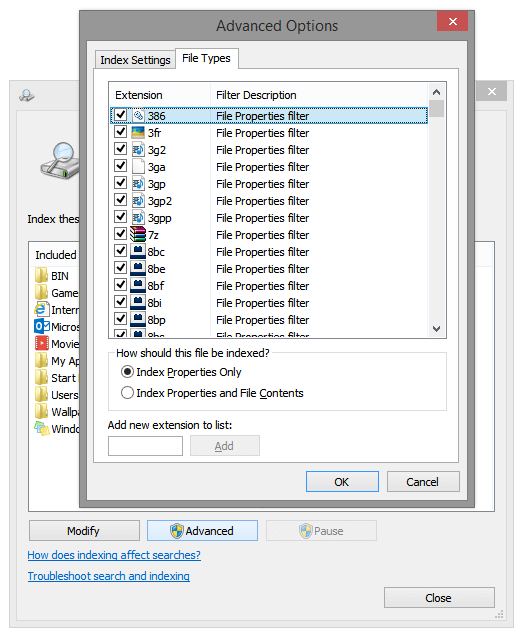The width and height of the screenshot is (521, 633).
Task: Uncheck the 3gp extension checkbox
Action: click(120, 183)
